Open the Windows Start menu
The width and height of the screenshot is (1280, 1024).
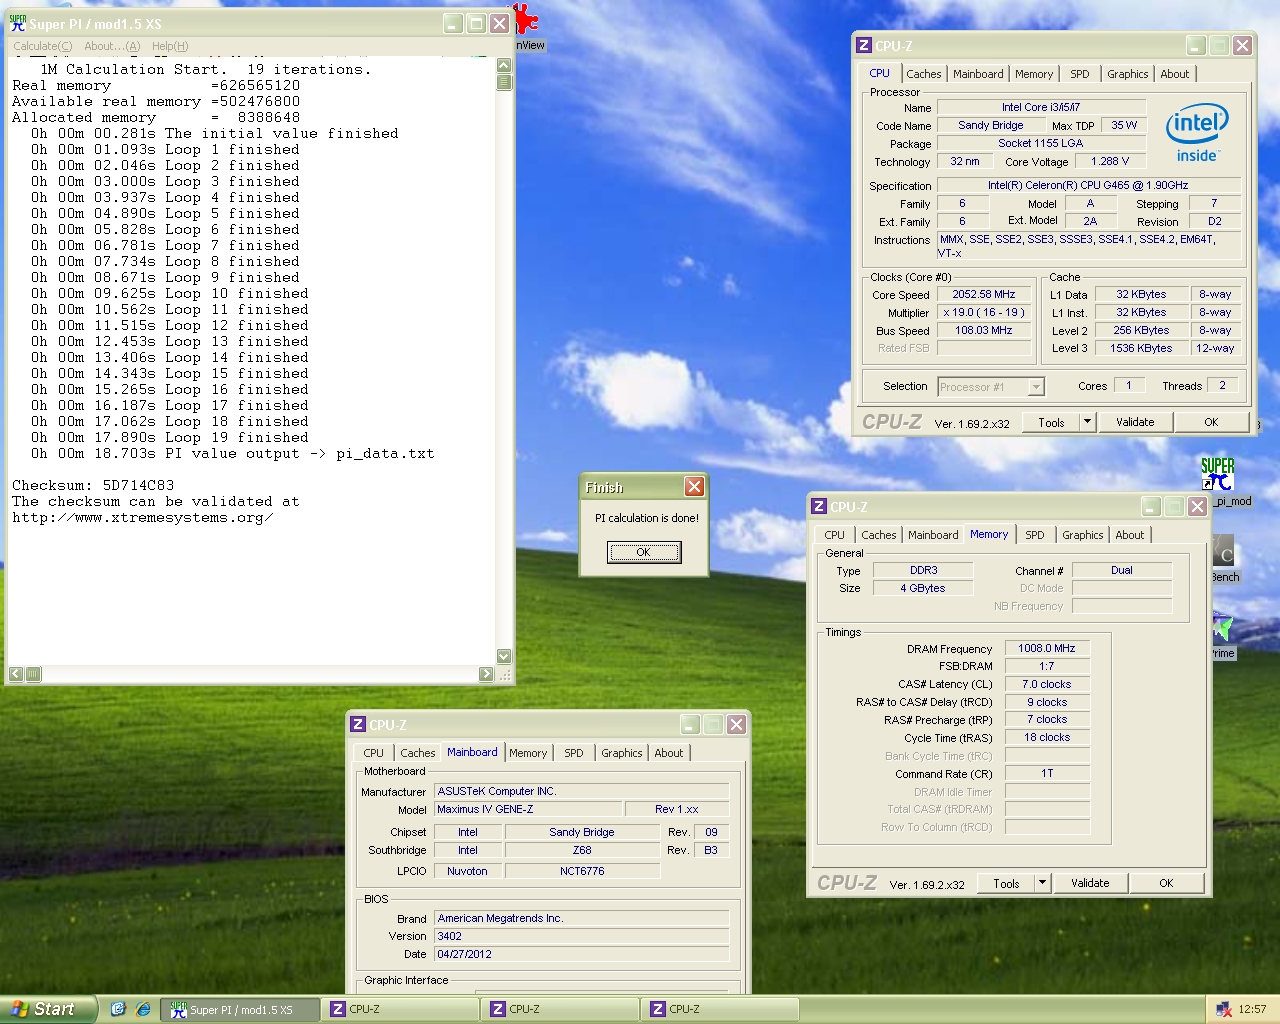(48, 1009)
